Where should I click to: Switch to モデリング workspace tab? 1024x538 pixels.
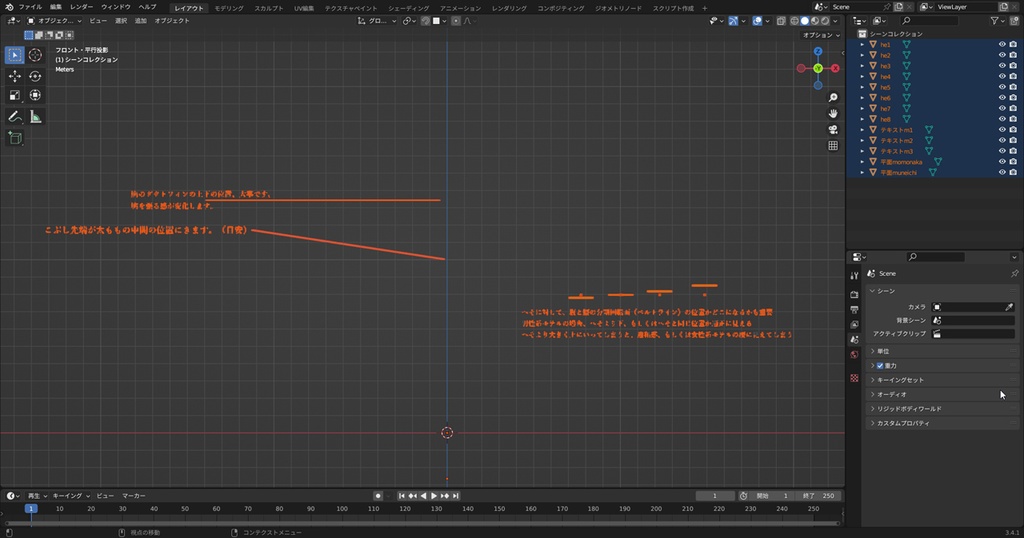point(229,8)
